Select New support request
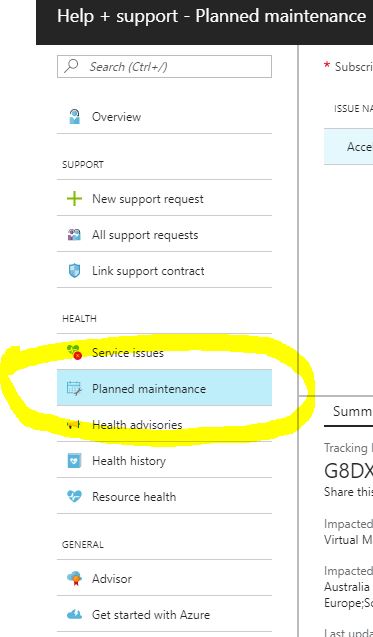This screenshot has width=373, height=637. point(164,199)
